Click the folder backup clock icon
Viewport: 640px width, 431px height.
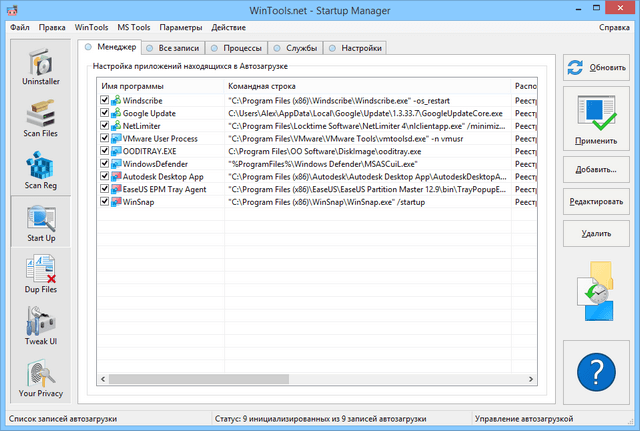pyautogui.click(x=596, y=291)
